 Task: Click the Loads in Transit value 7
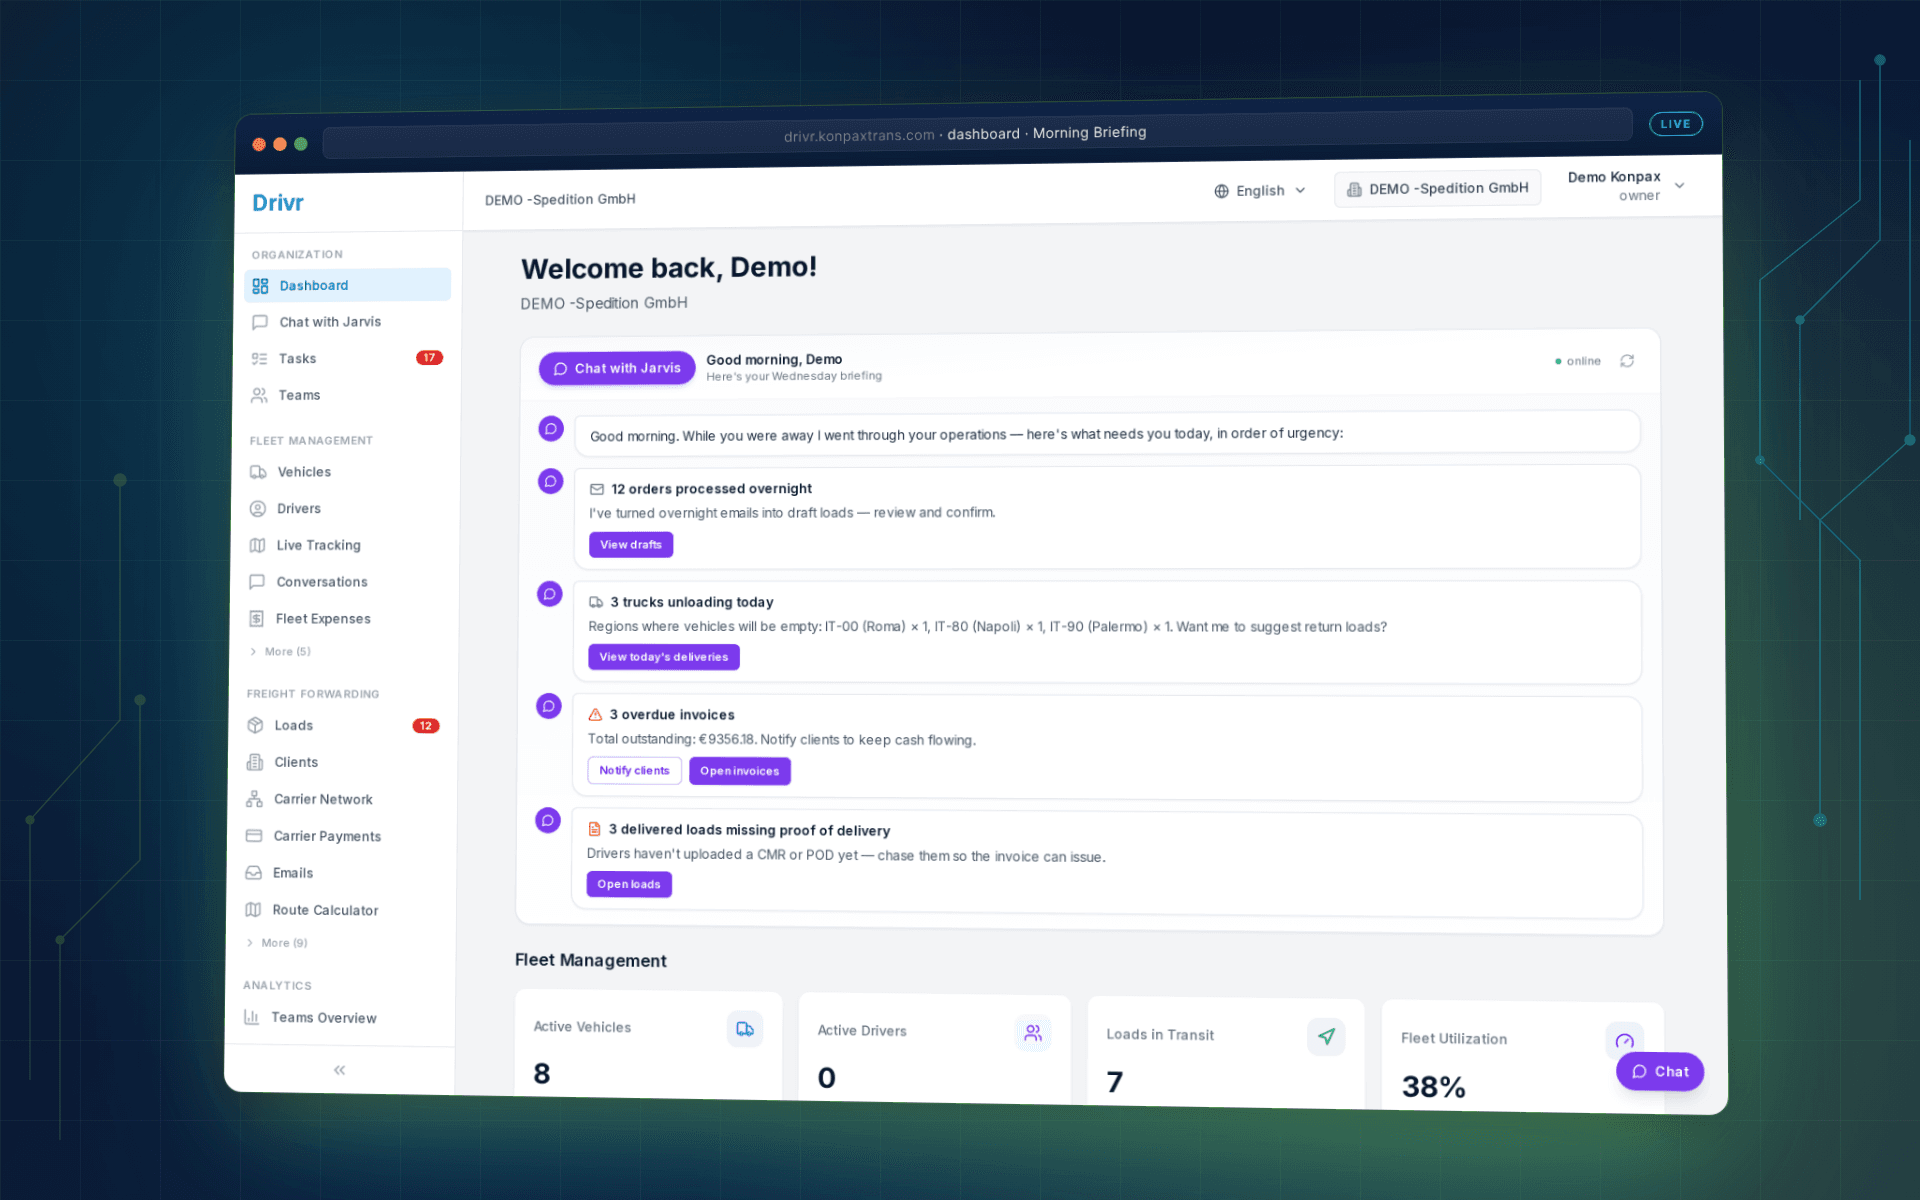pos(1115,1082)
